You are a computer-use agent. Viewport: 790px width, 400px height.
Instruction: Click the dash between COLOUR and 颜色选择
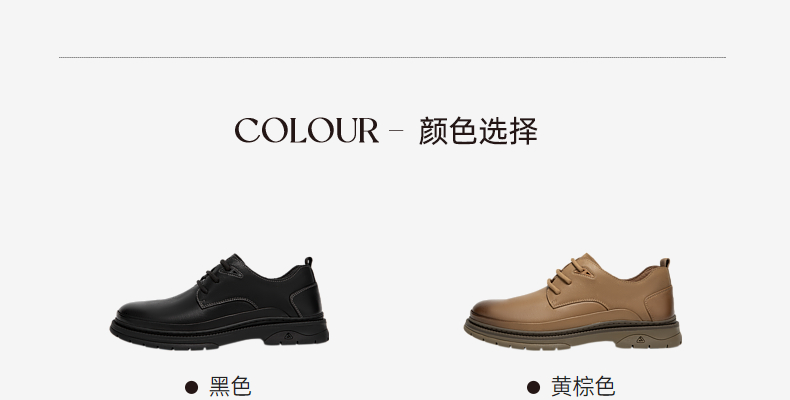(397, 131)
